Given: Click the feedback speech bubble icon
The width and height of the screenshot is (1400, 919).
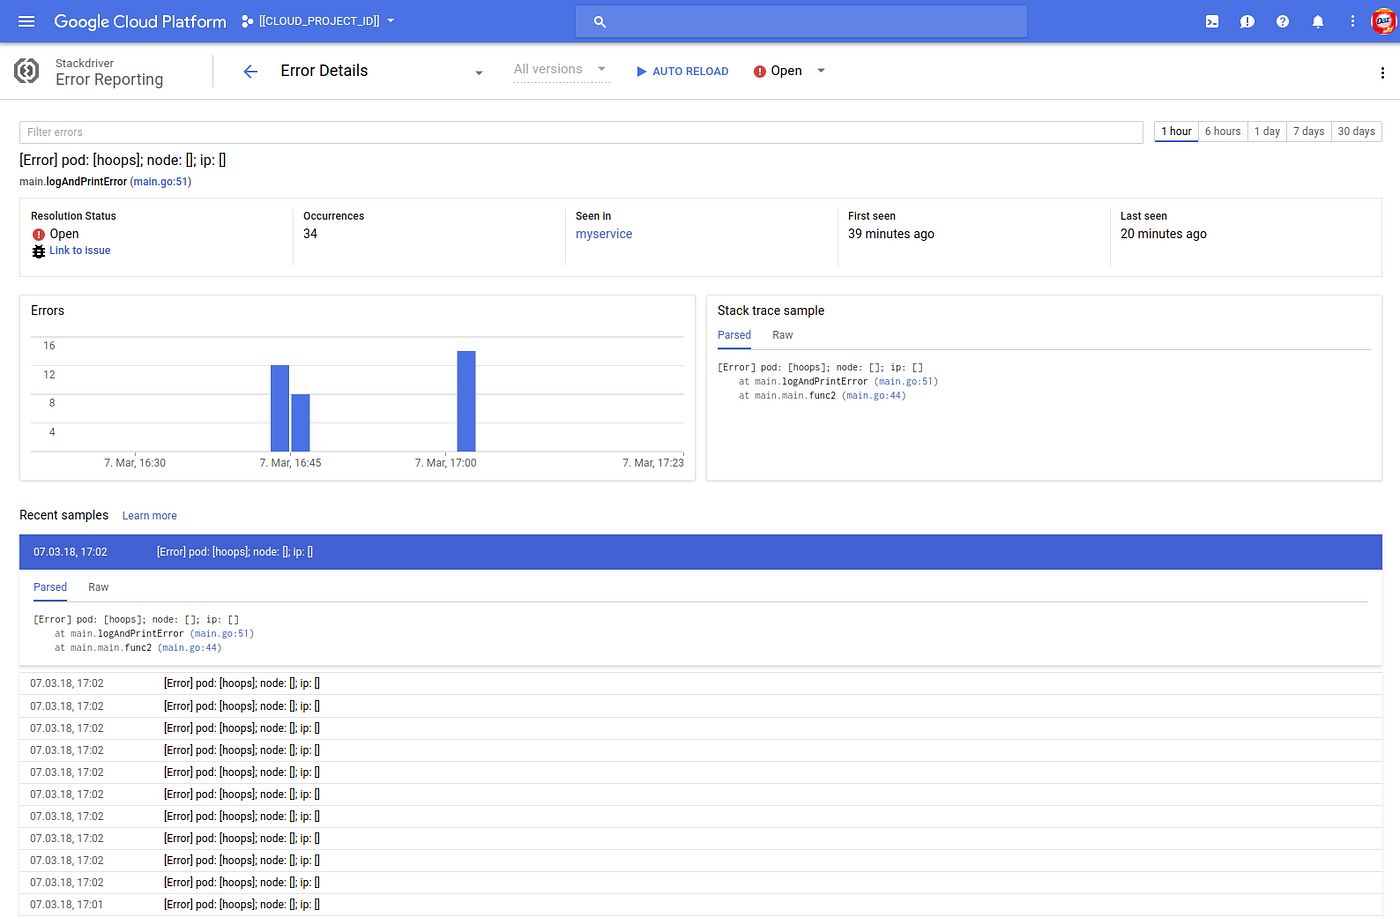Looking at the screenshot, I should tap(1247, 20).
